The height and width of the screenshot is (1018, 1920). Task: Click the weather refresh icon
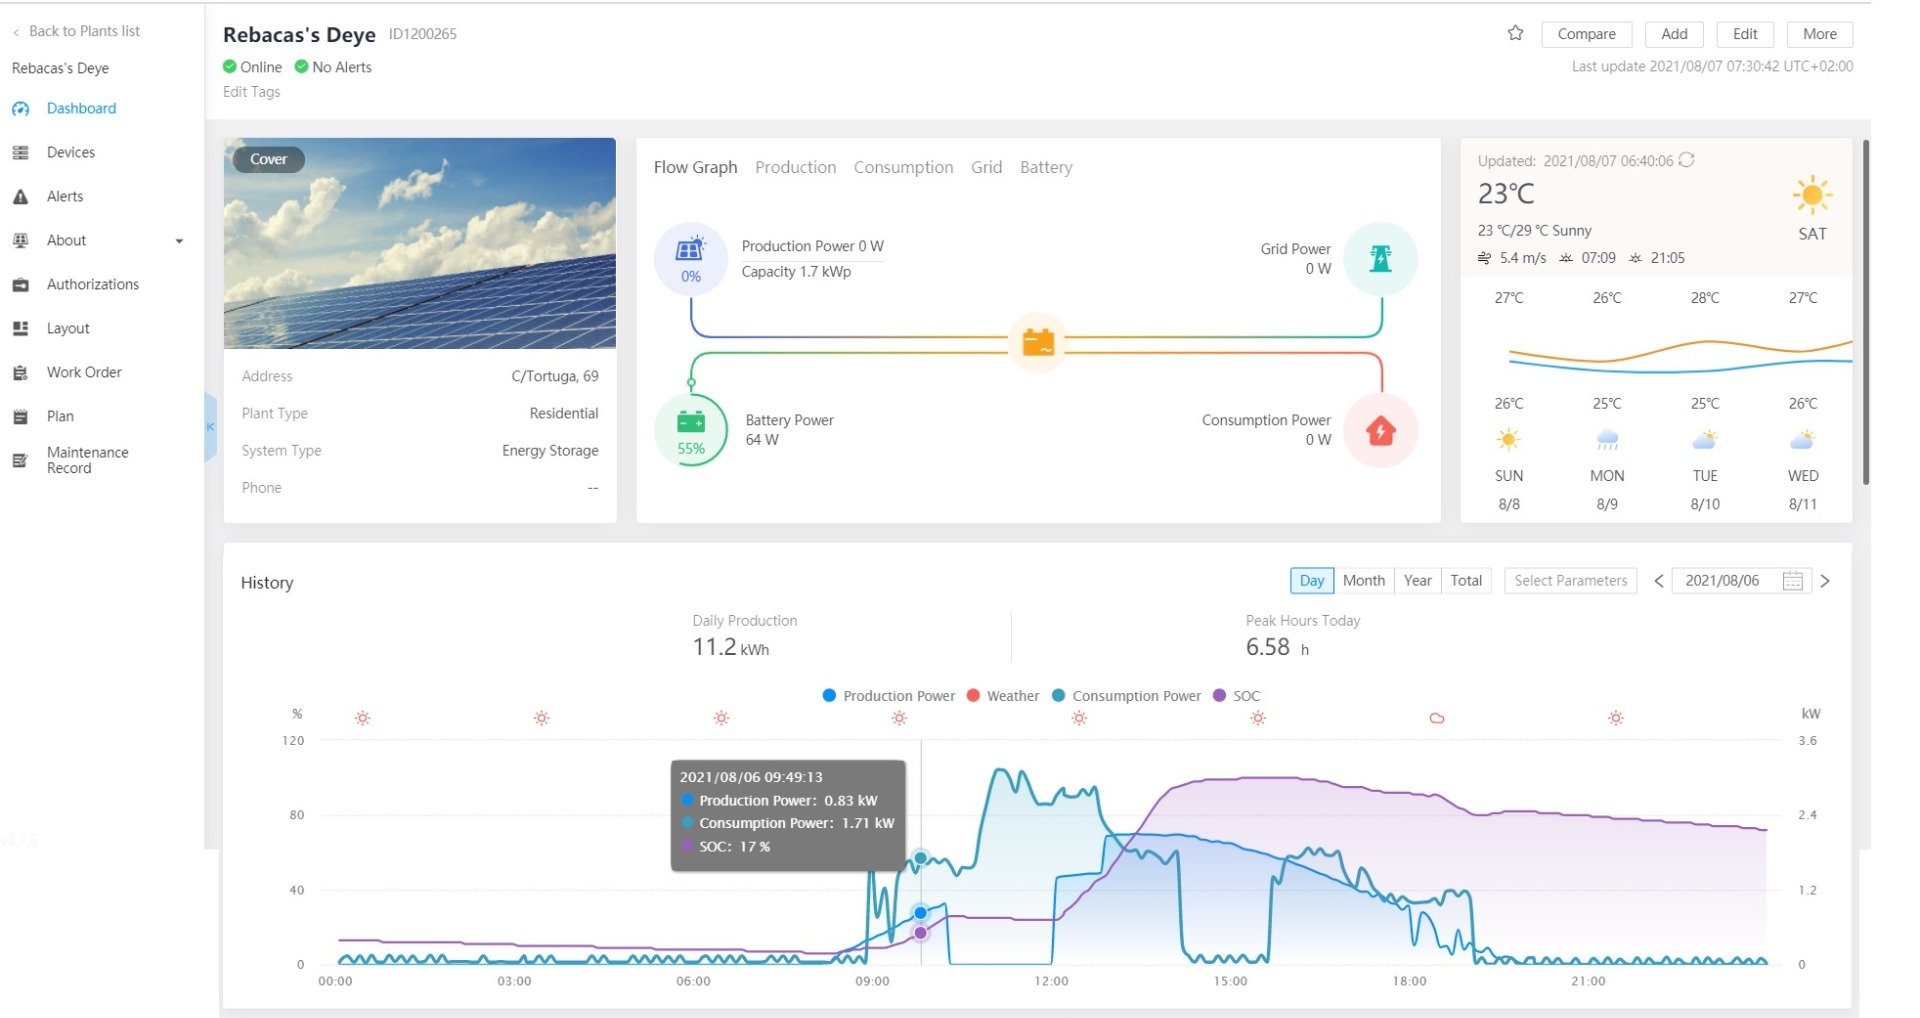(x=1687, y=160)
